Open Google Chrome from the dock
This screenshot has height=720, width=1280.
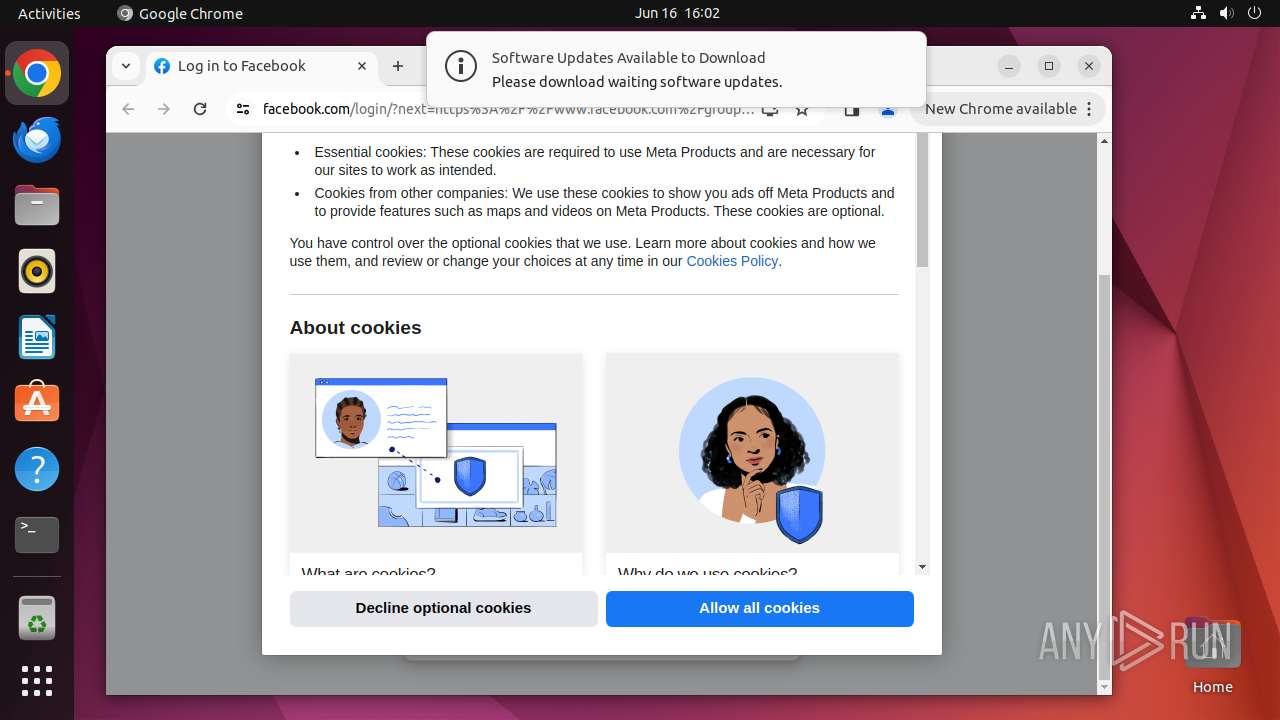pos(37,73)
